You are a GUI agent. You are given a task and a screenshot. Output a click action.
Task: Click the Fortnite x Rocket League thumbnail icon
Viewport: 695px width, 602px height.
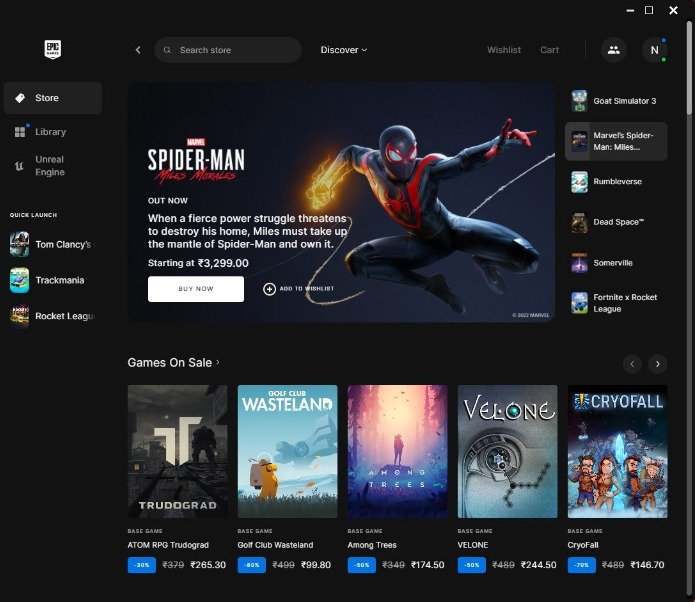point(579,303)
